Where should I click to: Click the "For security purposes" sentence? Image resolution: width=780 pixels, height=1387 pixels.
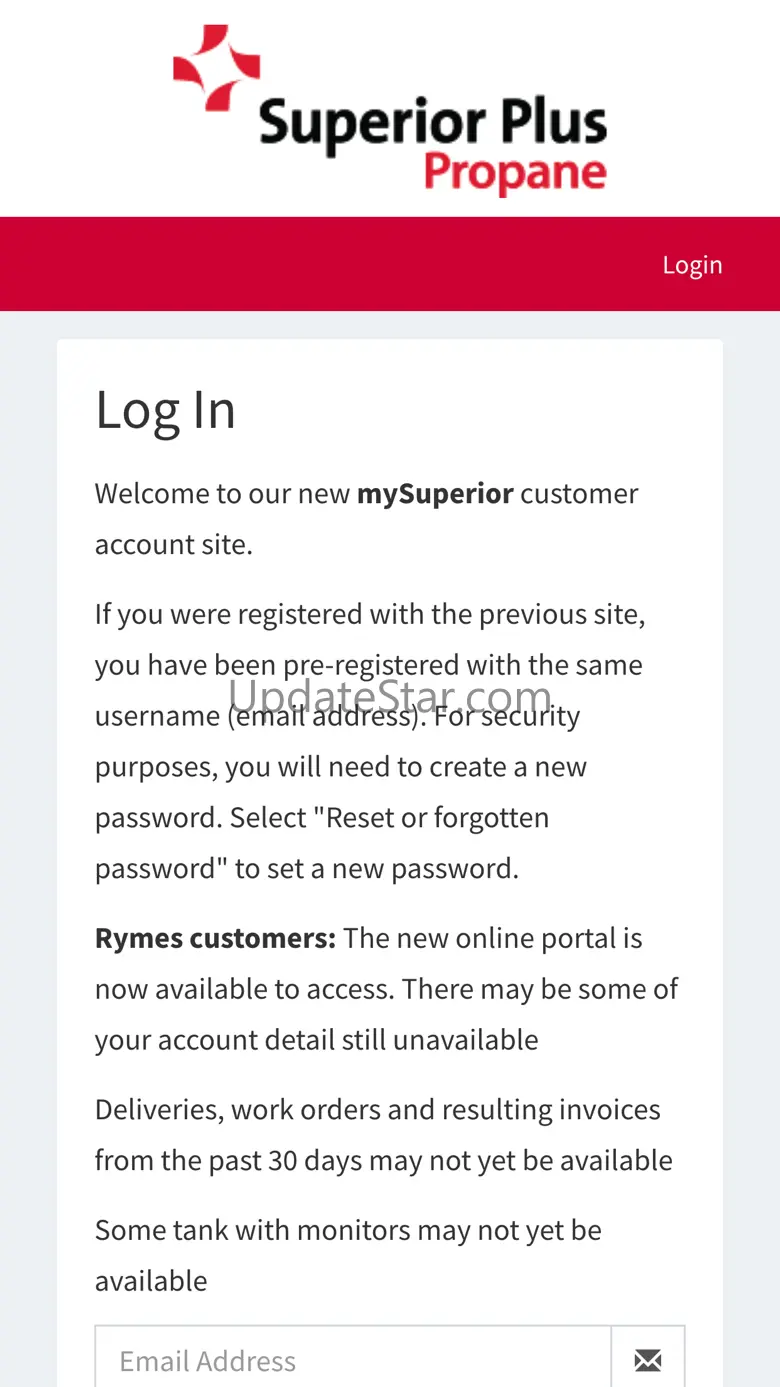340,767
